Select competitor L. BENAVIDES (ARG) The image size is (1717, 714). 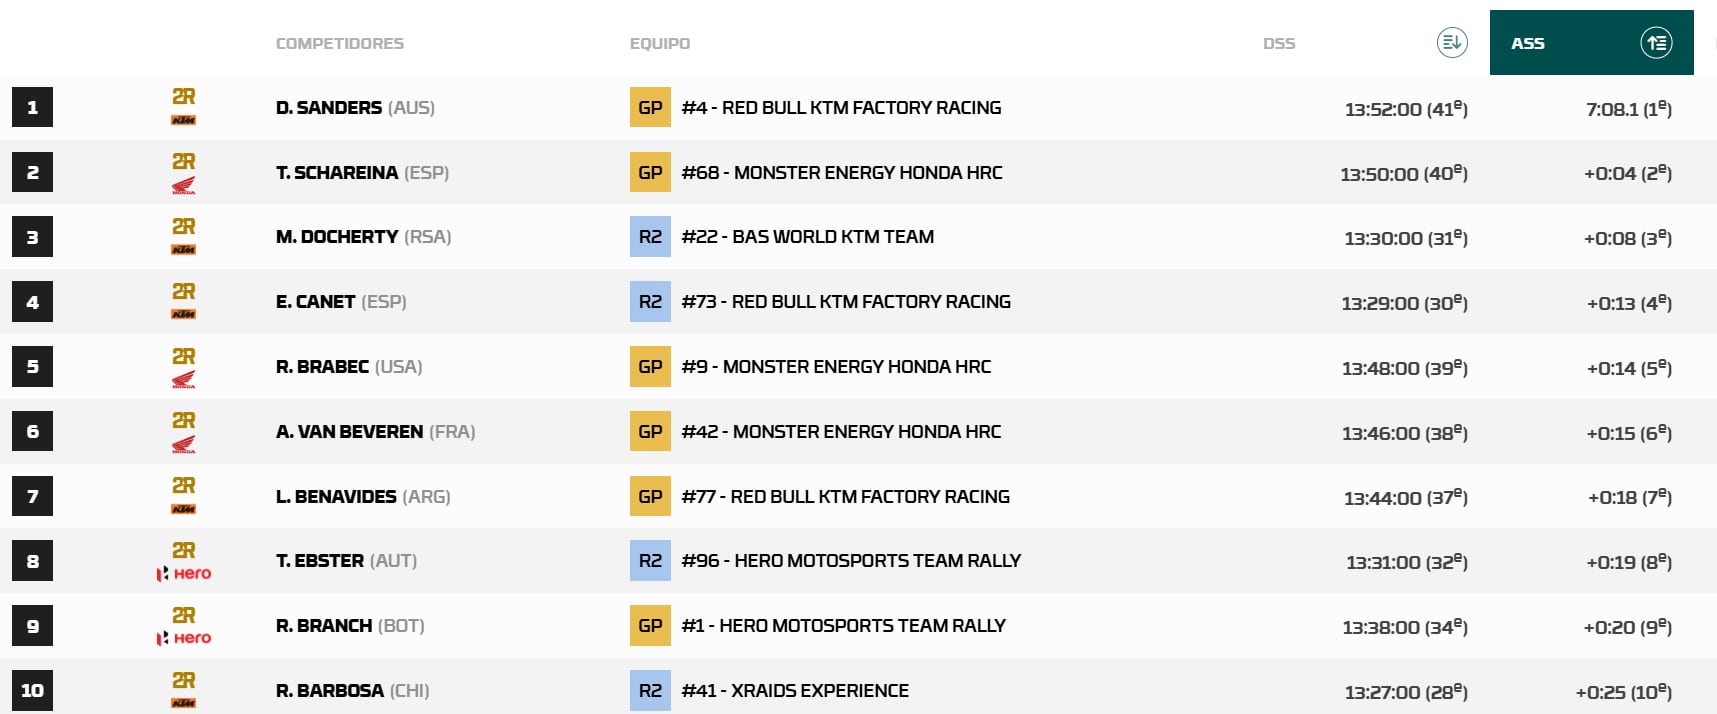(363, 497)
